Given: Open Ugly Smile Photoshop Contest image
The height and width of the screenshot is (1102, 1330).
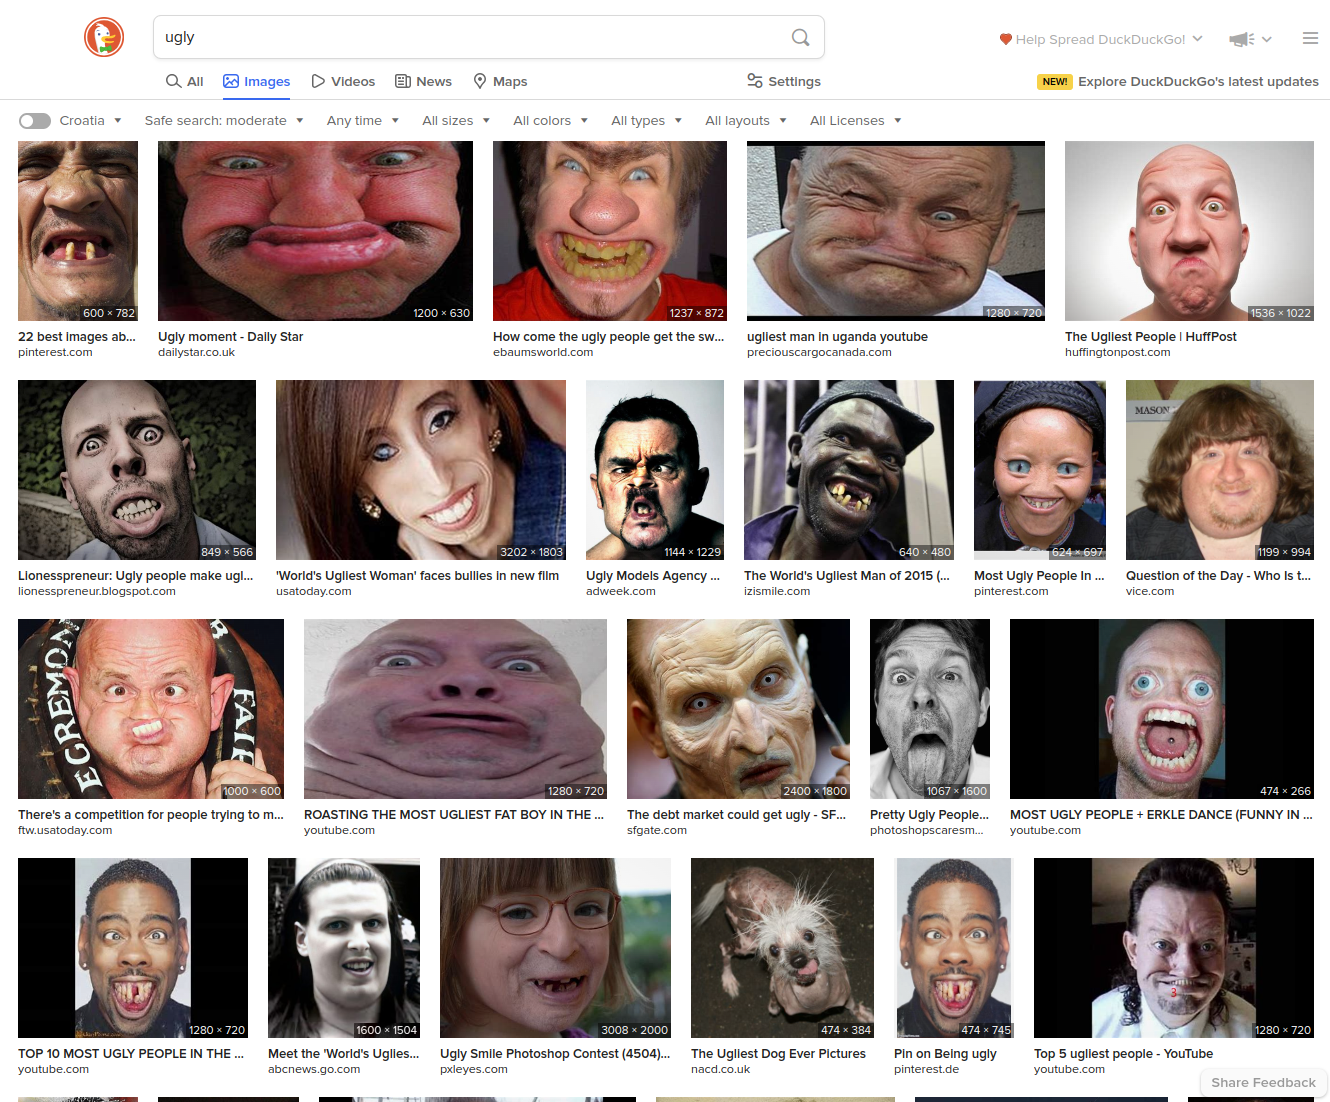Looking at the screenshot, I should (x=555, y=948).
